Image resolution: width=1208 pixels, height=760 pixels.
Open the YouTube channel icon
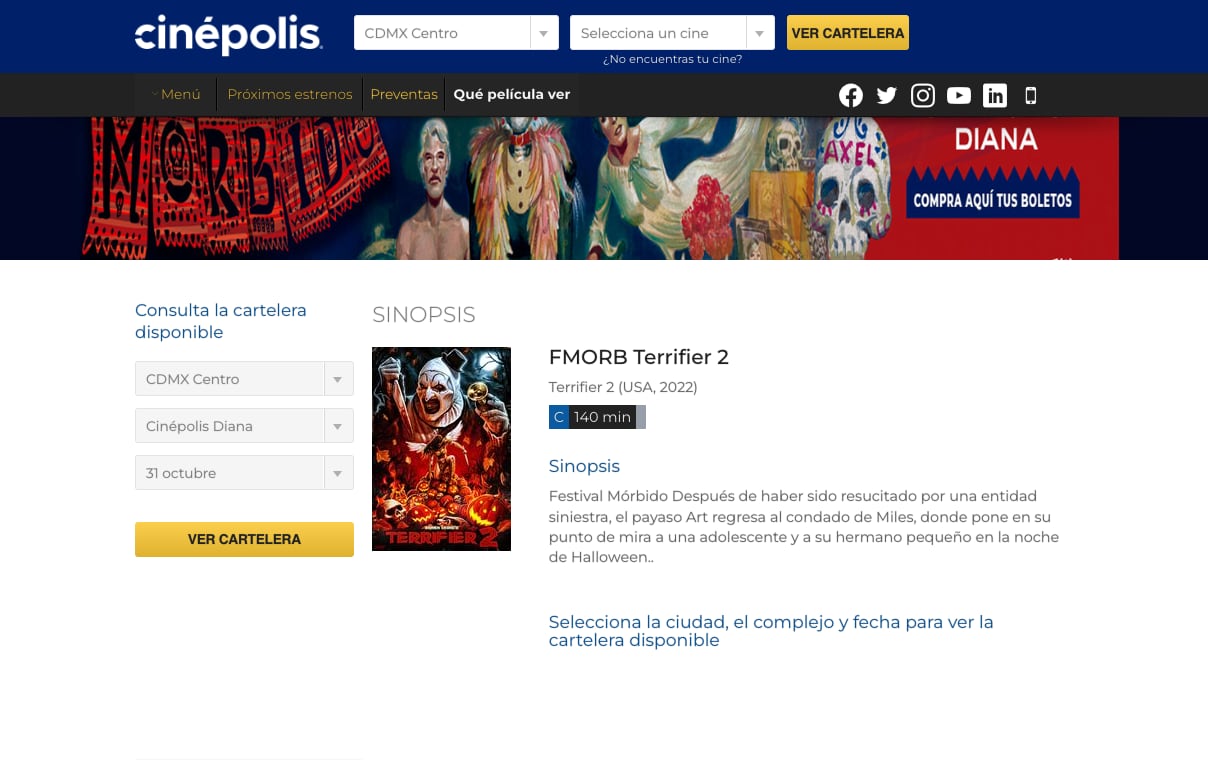tap(959, 95)
